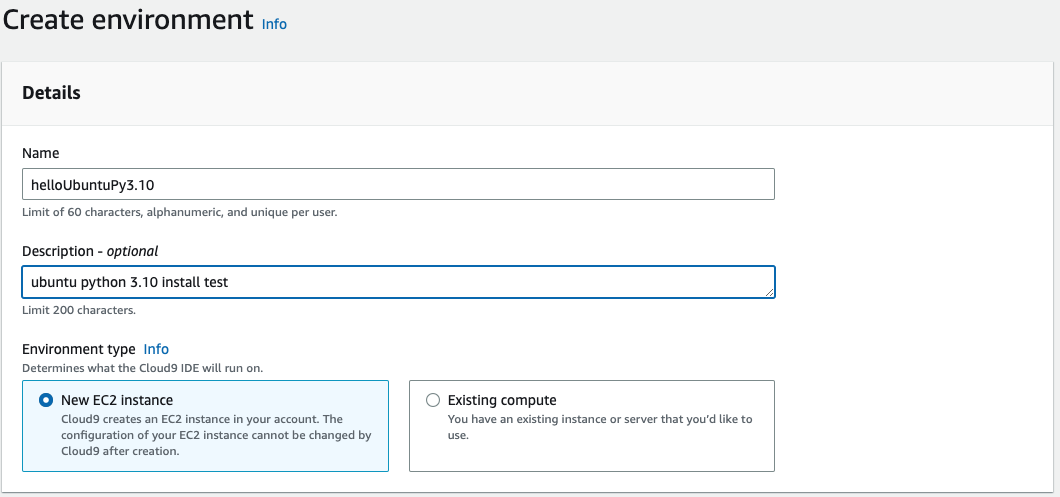Grab the Description box resize handle

(769, 292)
